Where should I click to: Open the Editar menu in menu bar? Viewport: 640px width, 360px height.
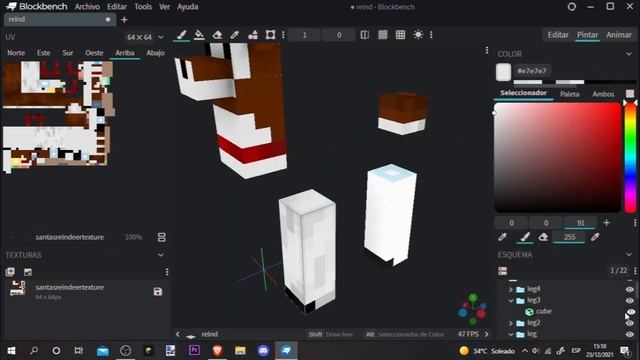(x=117, y=7)
